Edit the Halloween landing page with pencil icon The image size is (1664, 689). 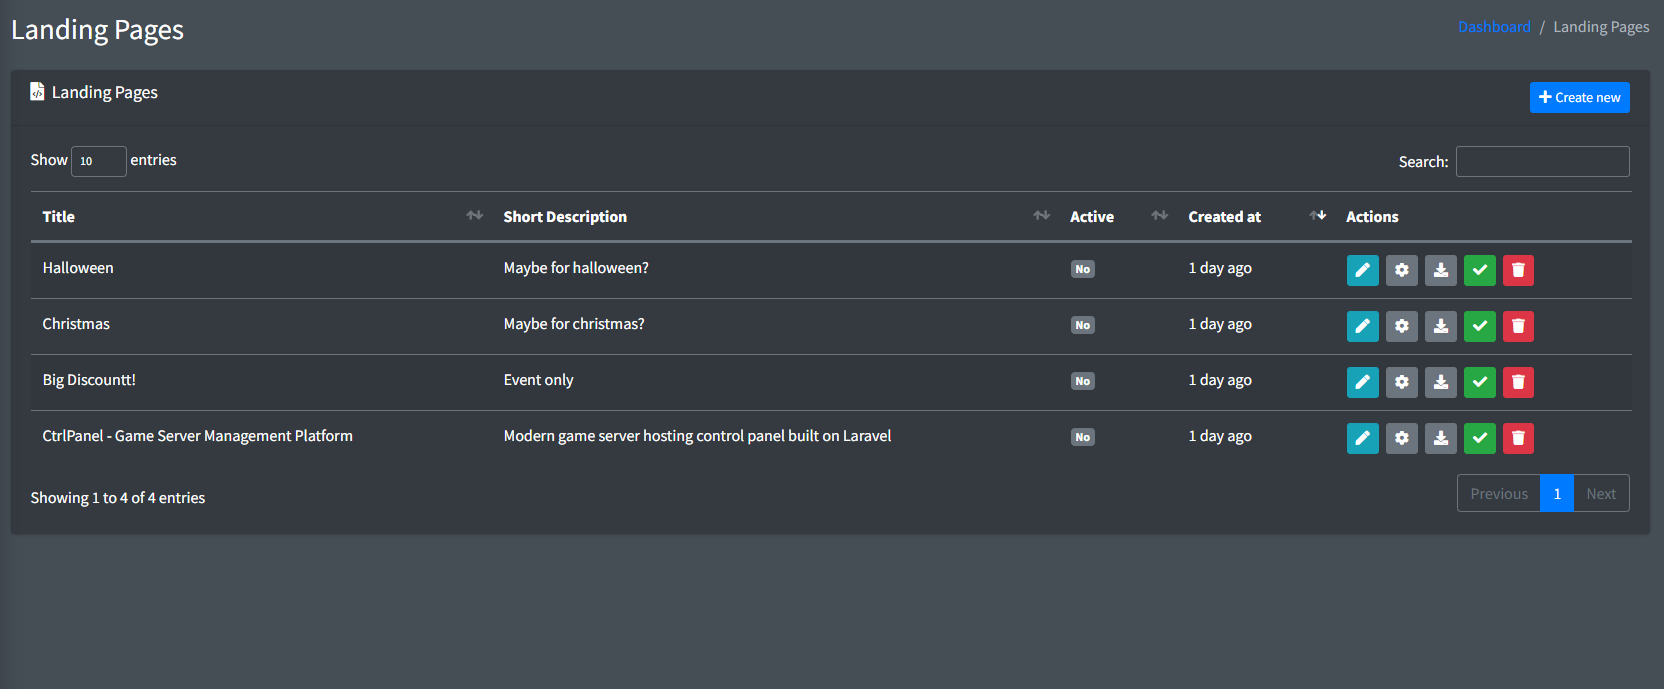[x=1362, y=270]
